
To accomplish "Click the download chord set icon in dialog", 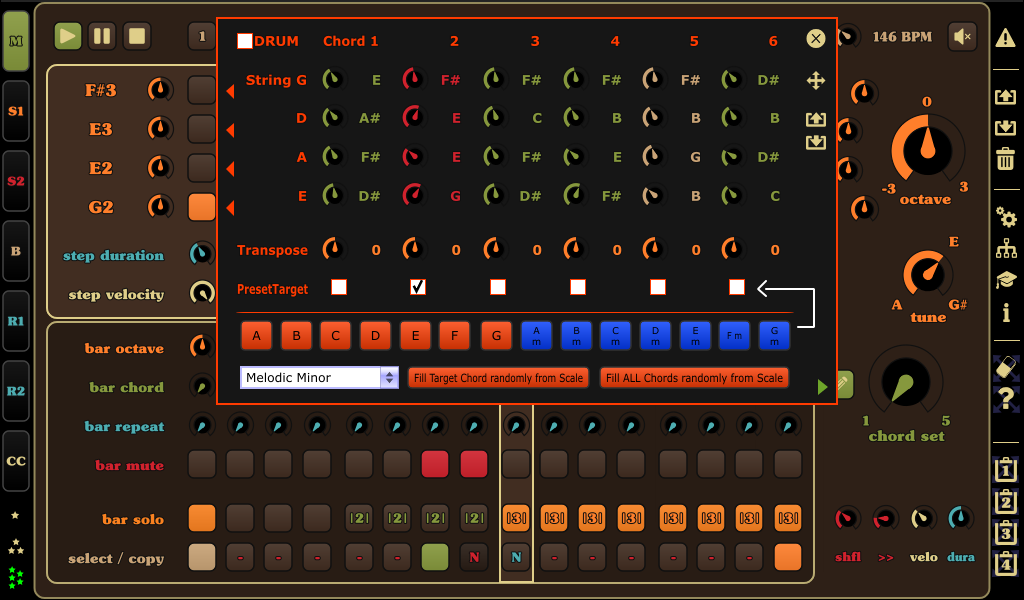I will [816, 142].
